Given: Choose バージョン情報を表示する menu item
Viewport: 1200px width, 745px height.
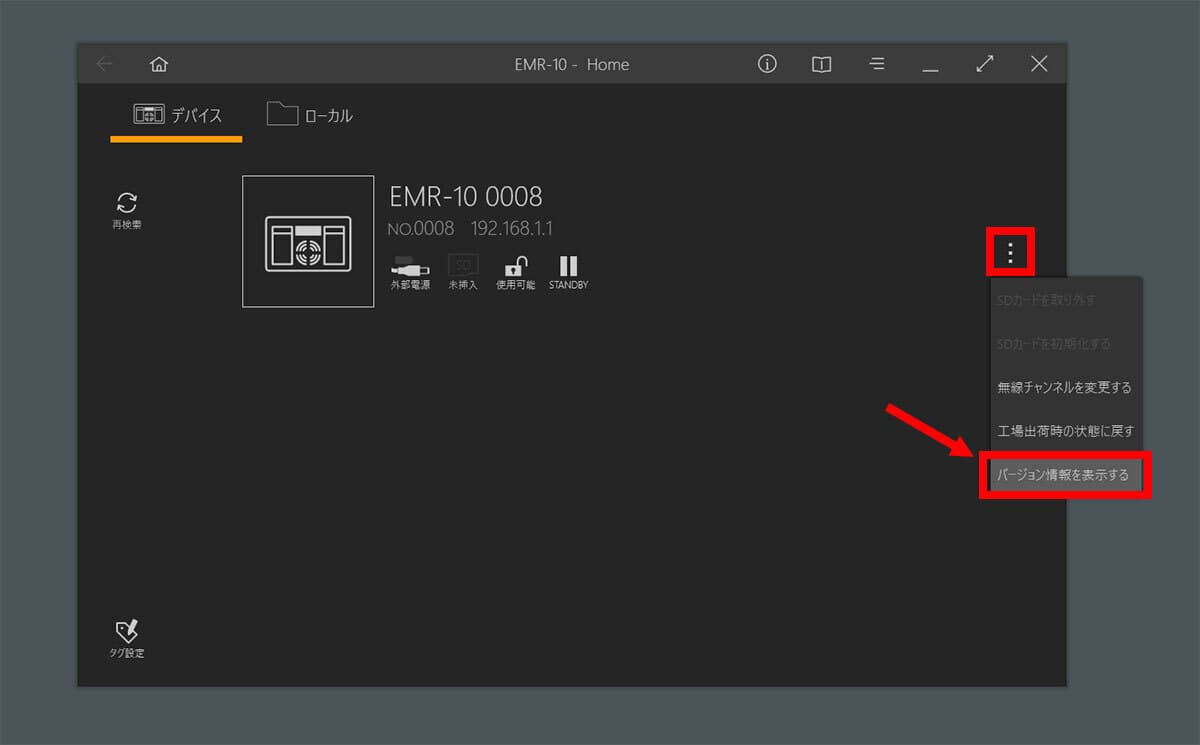Looking at the screenshot, I should 1064,475.
